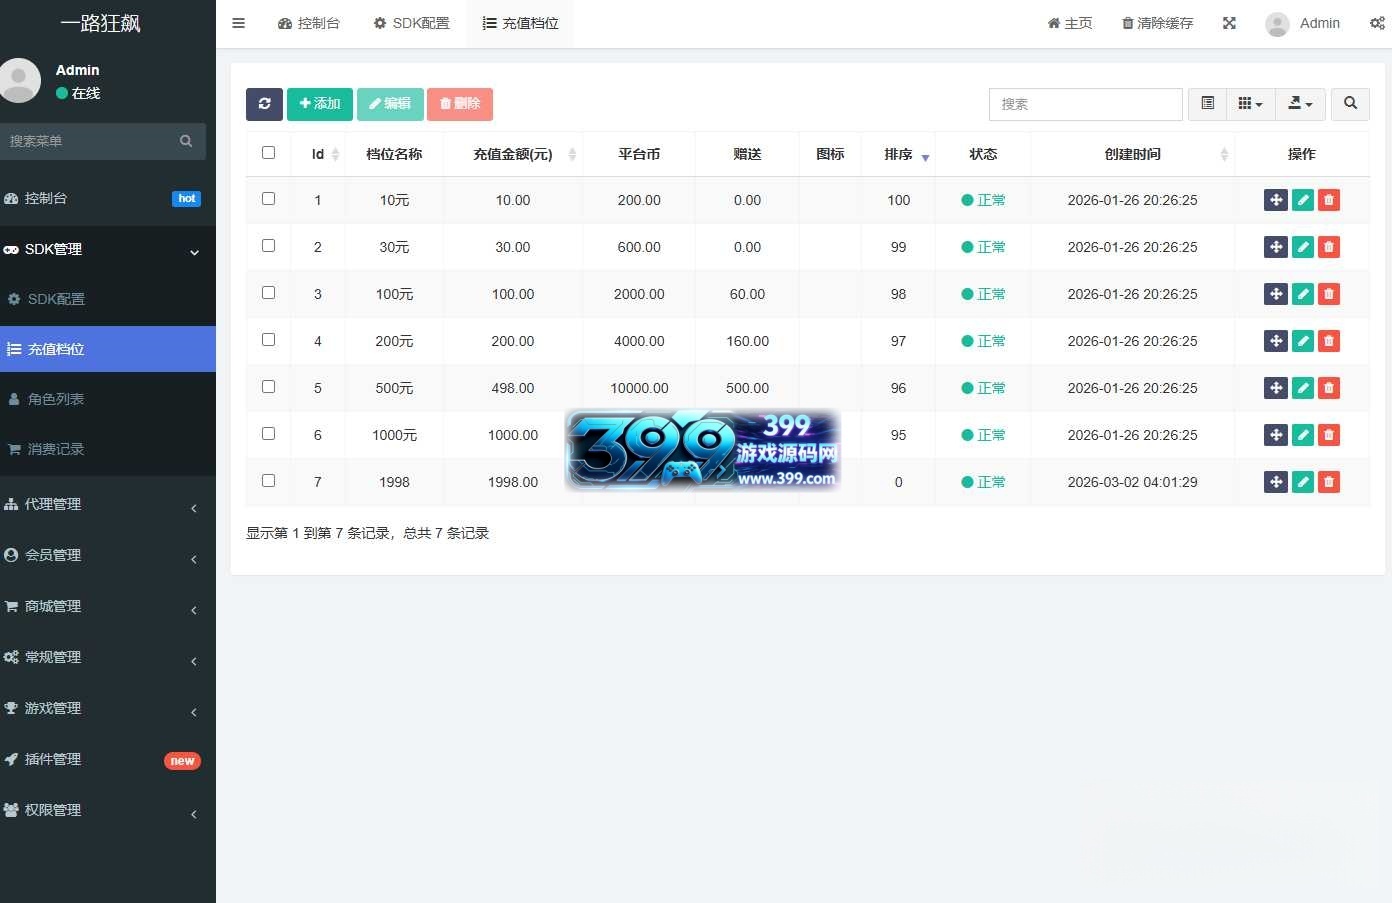This screenshot has width=1392, height=903.
Task: Open the settings gears icon beside Admin
Action: pos(1377,23)
